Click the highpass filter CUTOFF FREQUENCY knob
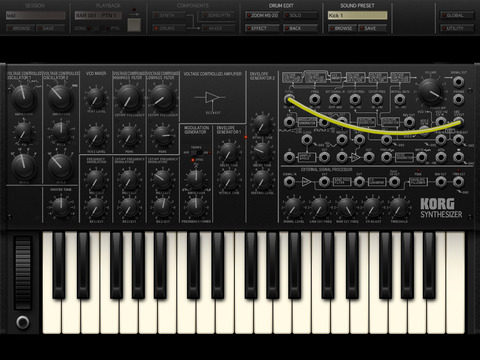Viewport: 480px width, 360px height. tap(129, 98)
